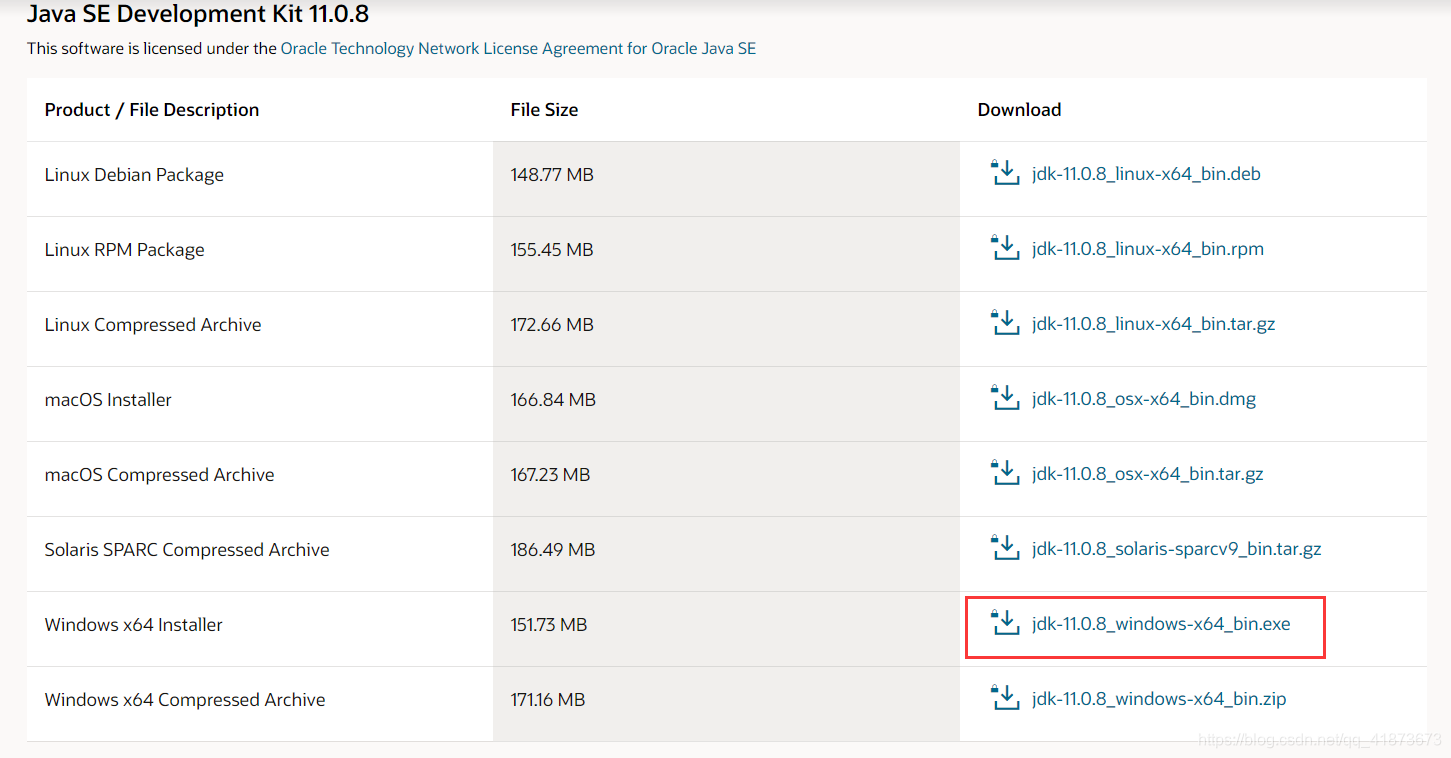Click the Download column header
1451x758 pixels.
click(1019, 110)
